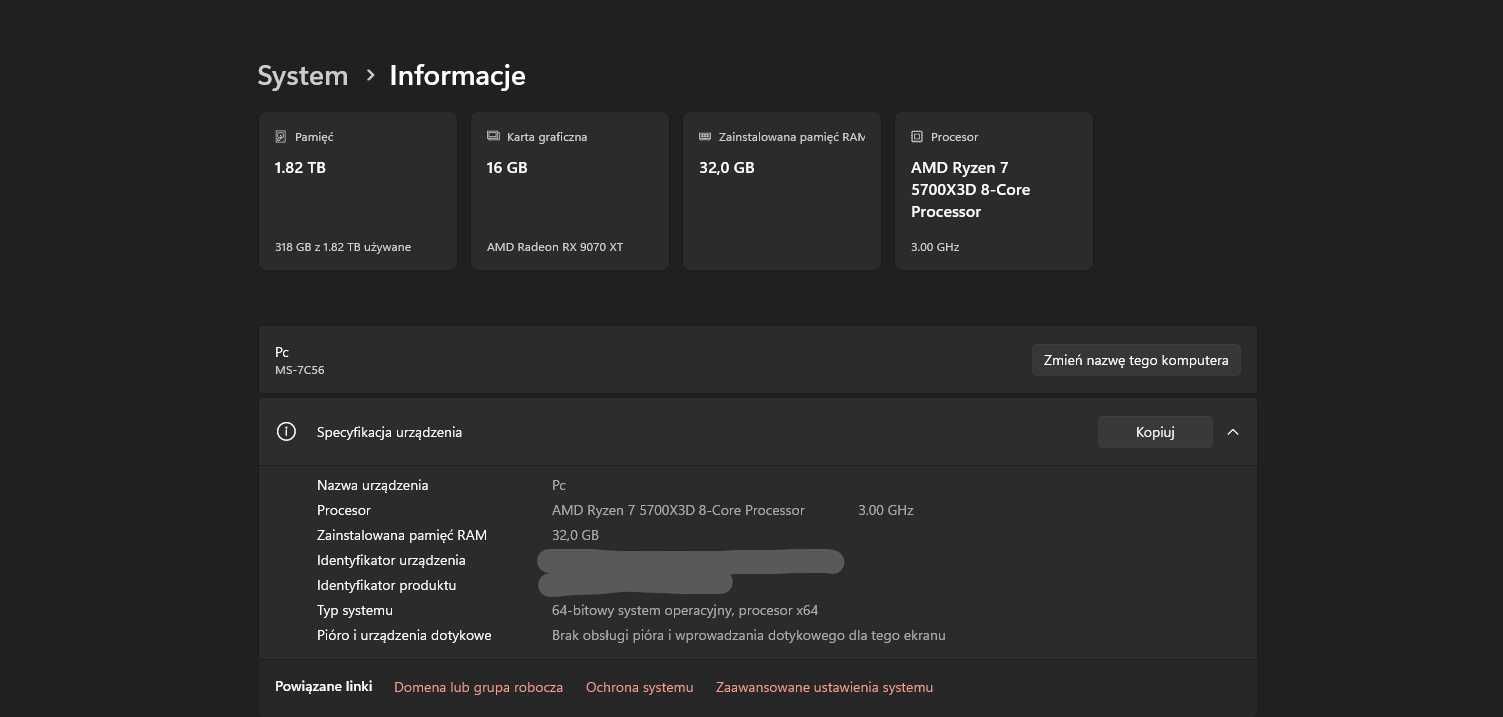Open the Karta graficzna 16 GB card
Image resolution: width=1503 pixels, height=717 pixels.
[x=570, y=191]
